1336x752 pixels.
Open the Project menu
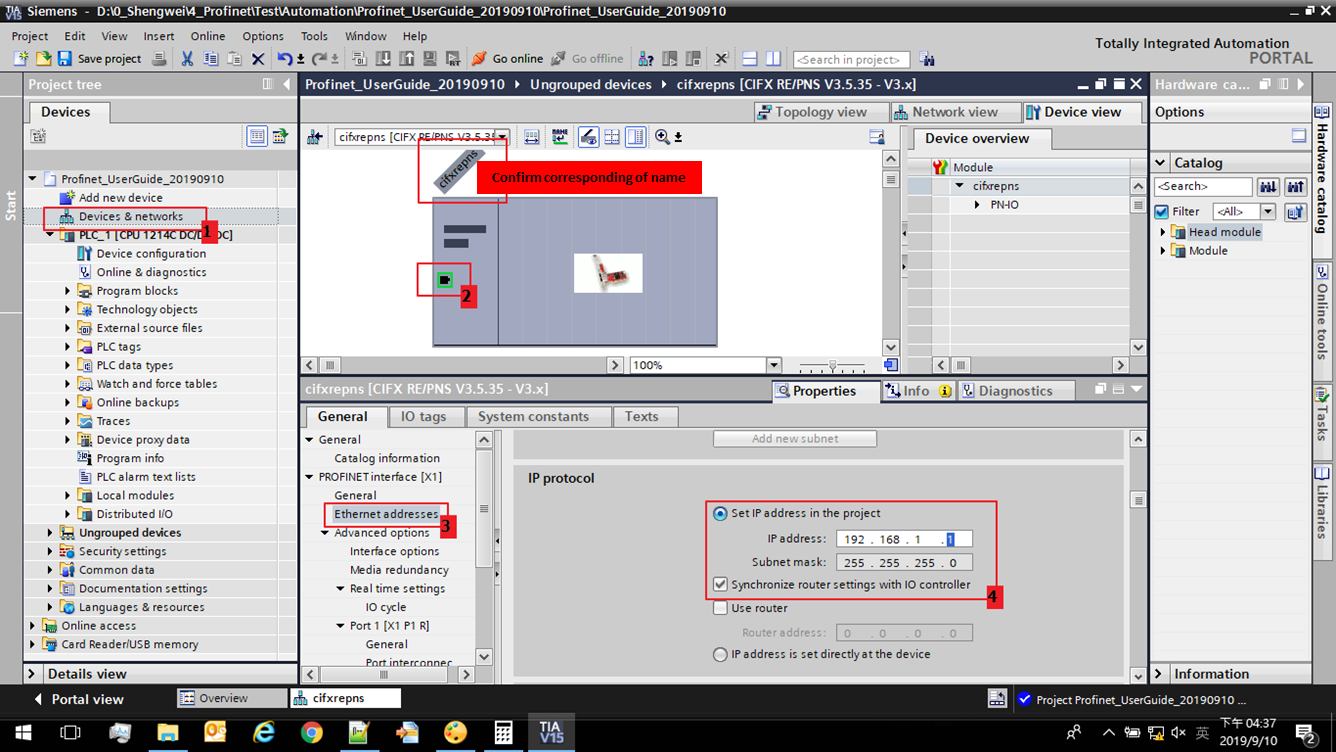(x=30, y=36)
